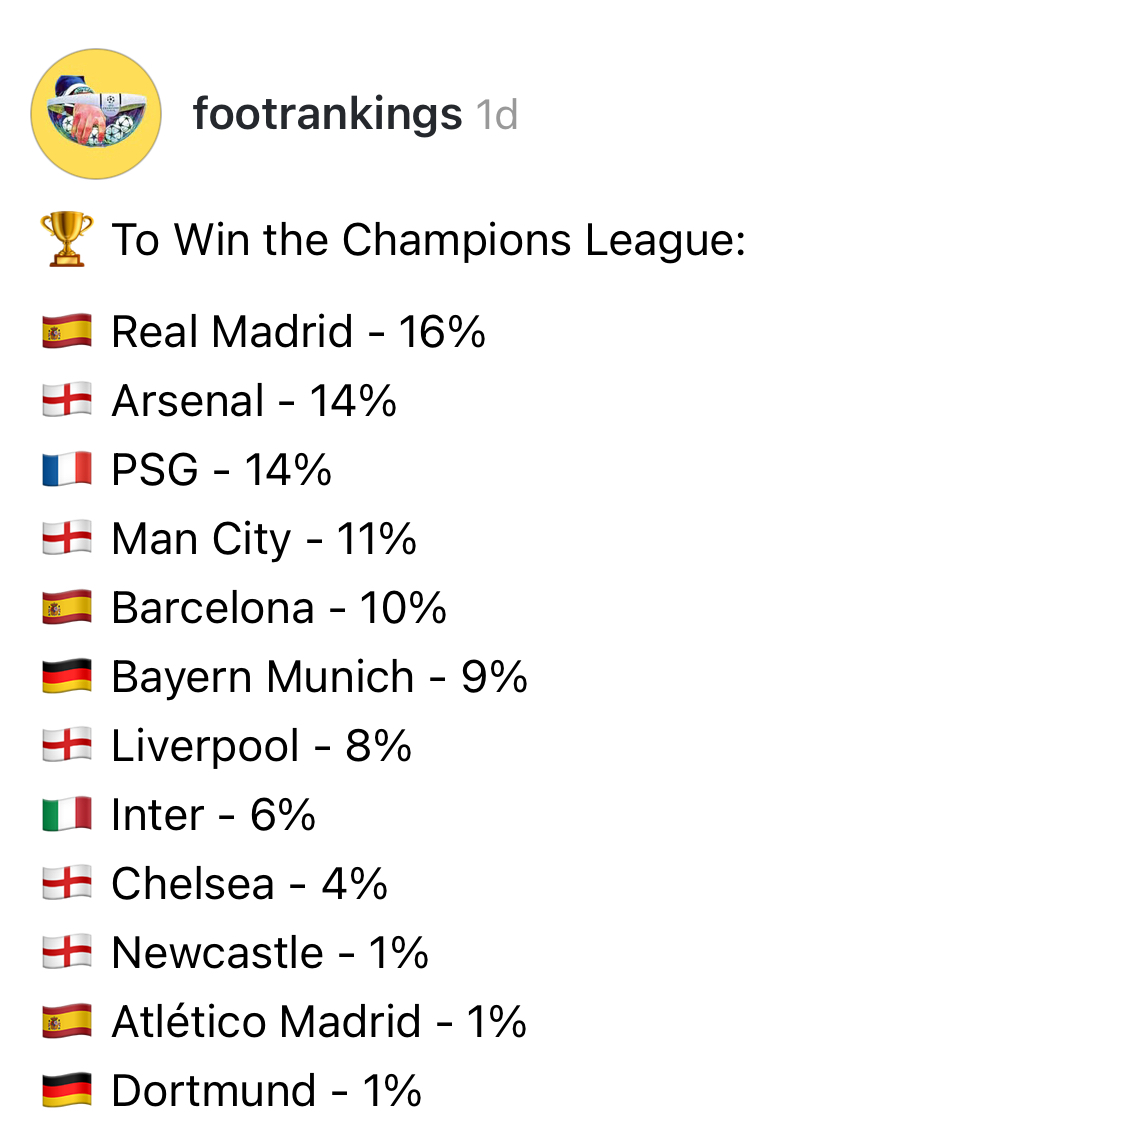
Task: Click the England flag beside Liverpool
Action: [x=67, y=745]
